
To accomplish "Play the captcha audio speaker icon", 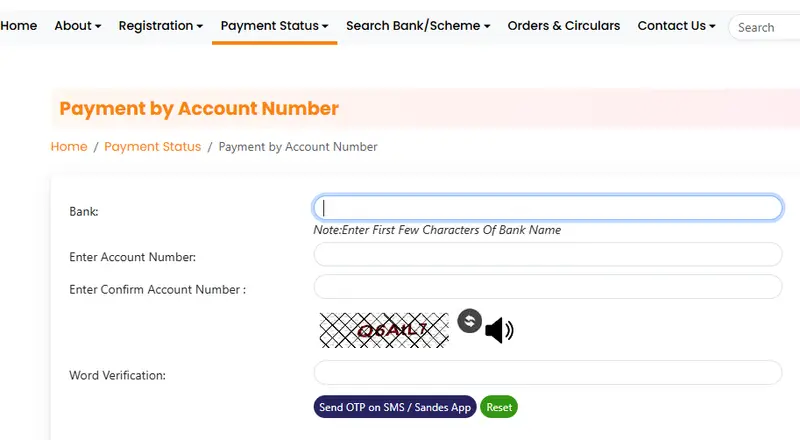I will tap(498, 329).
